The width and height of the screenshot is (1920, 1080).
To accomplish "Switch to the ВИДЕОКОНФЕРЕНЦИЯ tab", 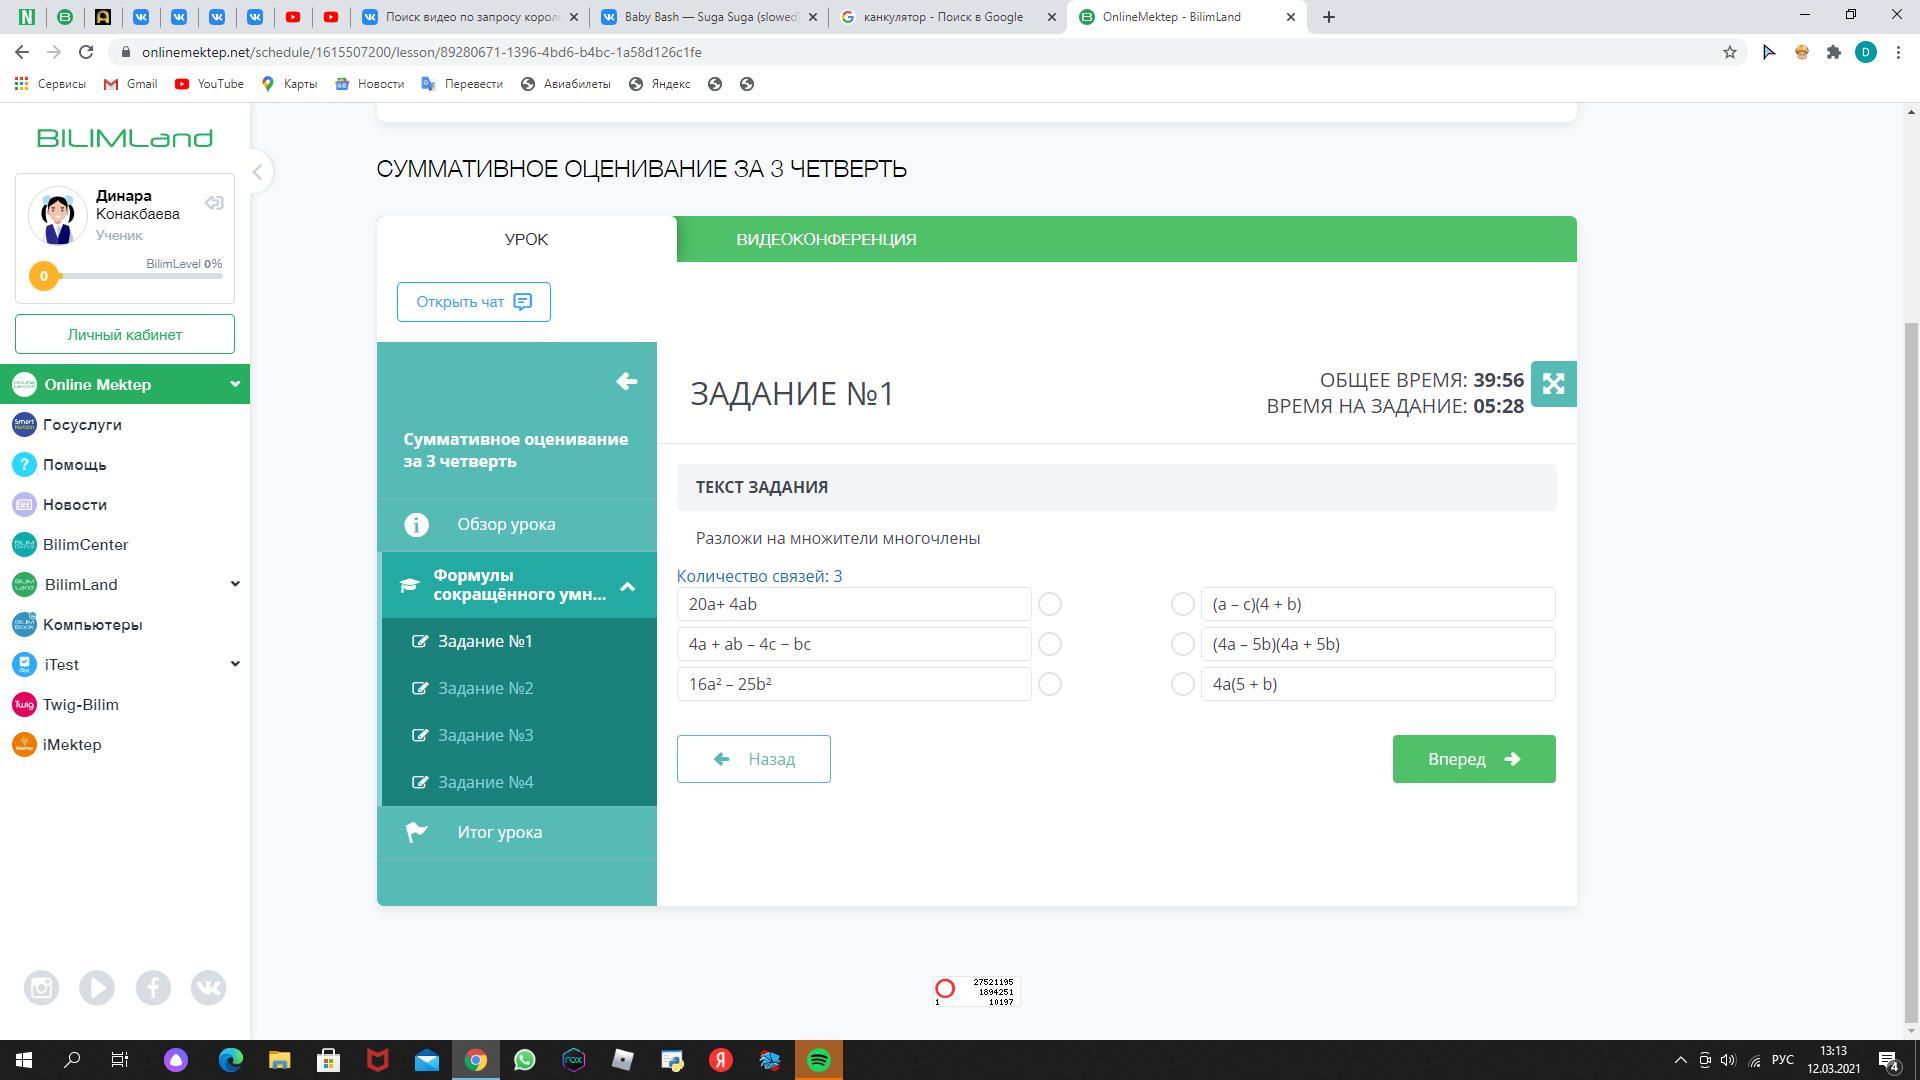I will point(826,239).
